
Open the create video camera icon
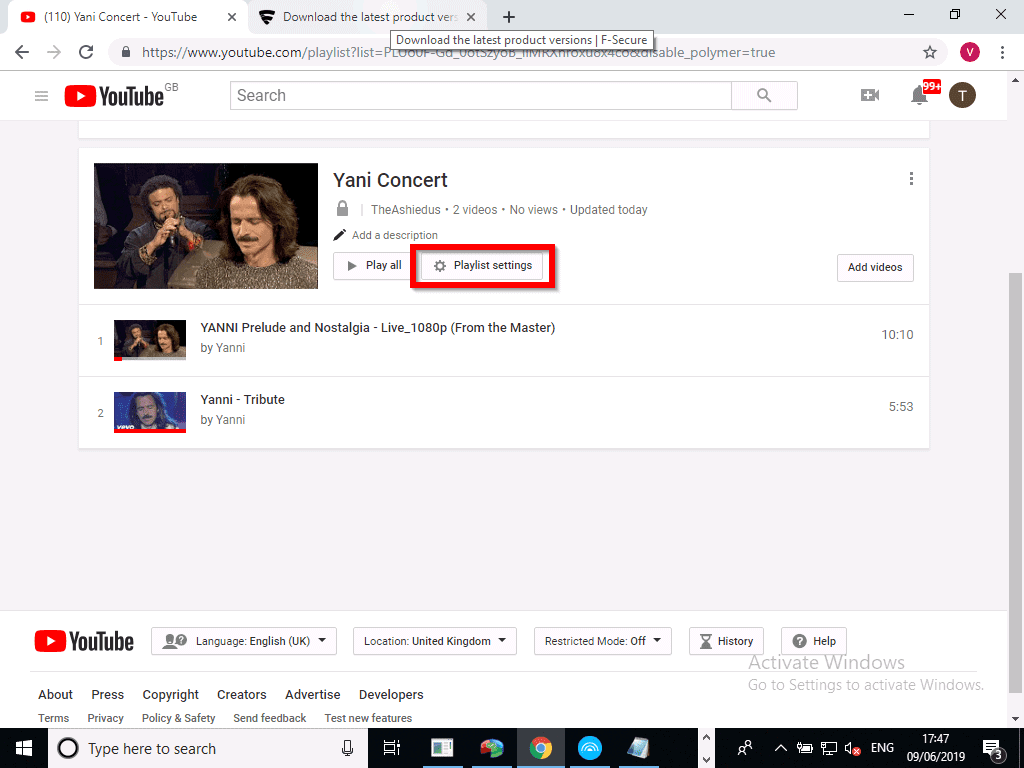coord(870,95)
